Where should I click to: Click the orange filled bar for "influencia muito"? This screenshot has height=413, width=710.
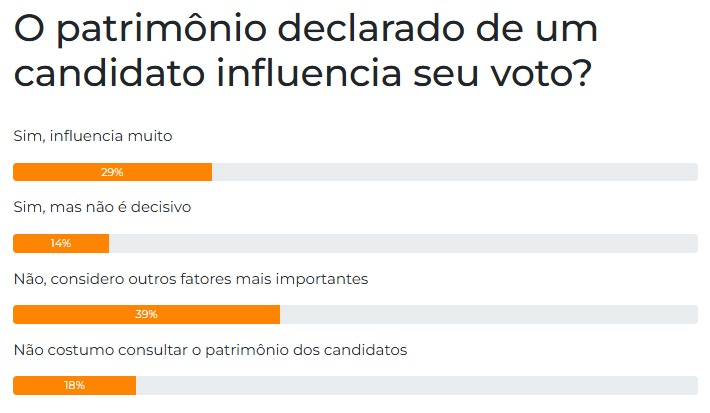112,172
